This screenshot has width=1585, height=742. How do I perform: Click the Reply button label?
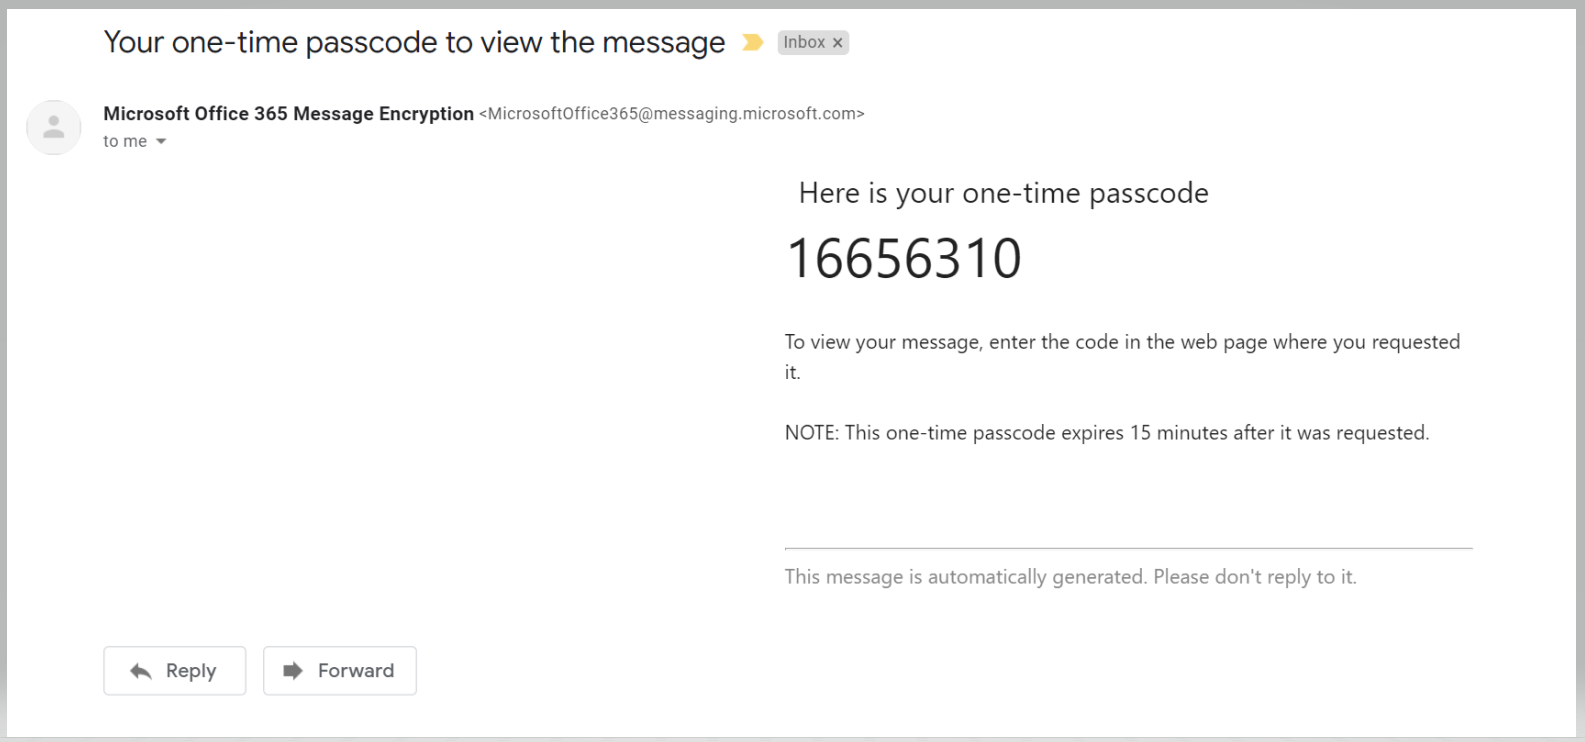tap(191, 671)
